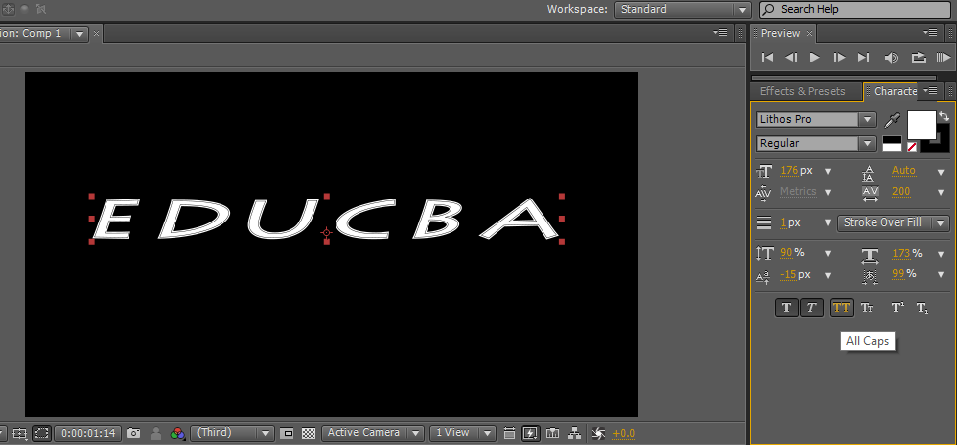Step forward one frame

pos(839,57)
